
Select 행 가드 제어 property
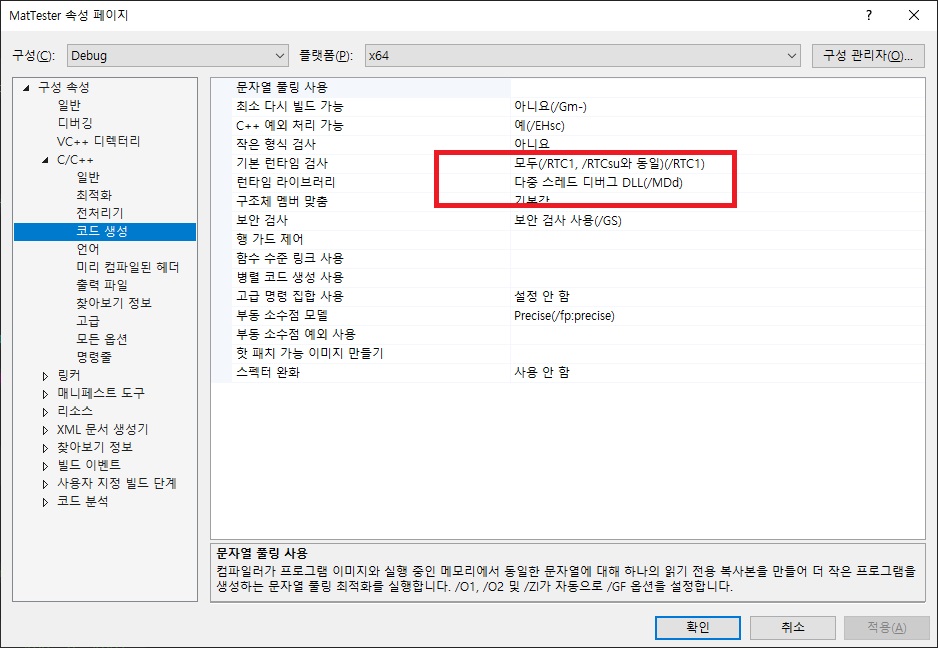pos(269,239)
